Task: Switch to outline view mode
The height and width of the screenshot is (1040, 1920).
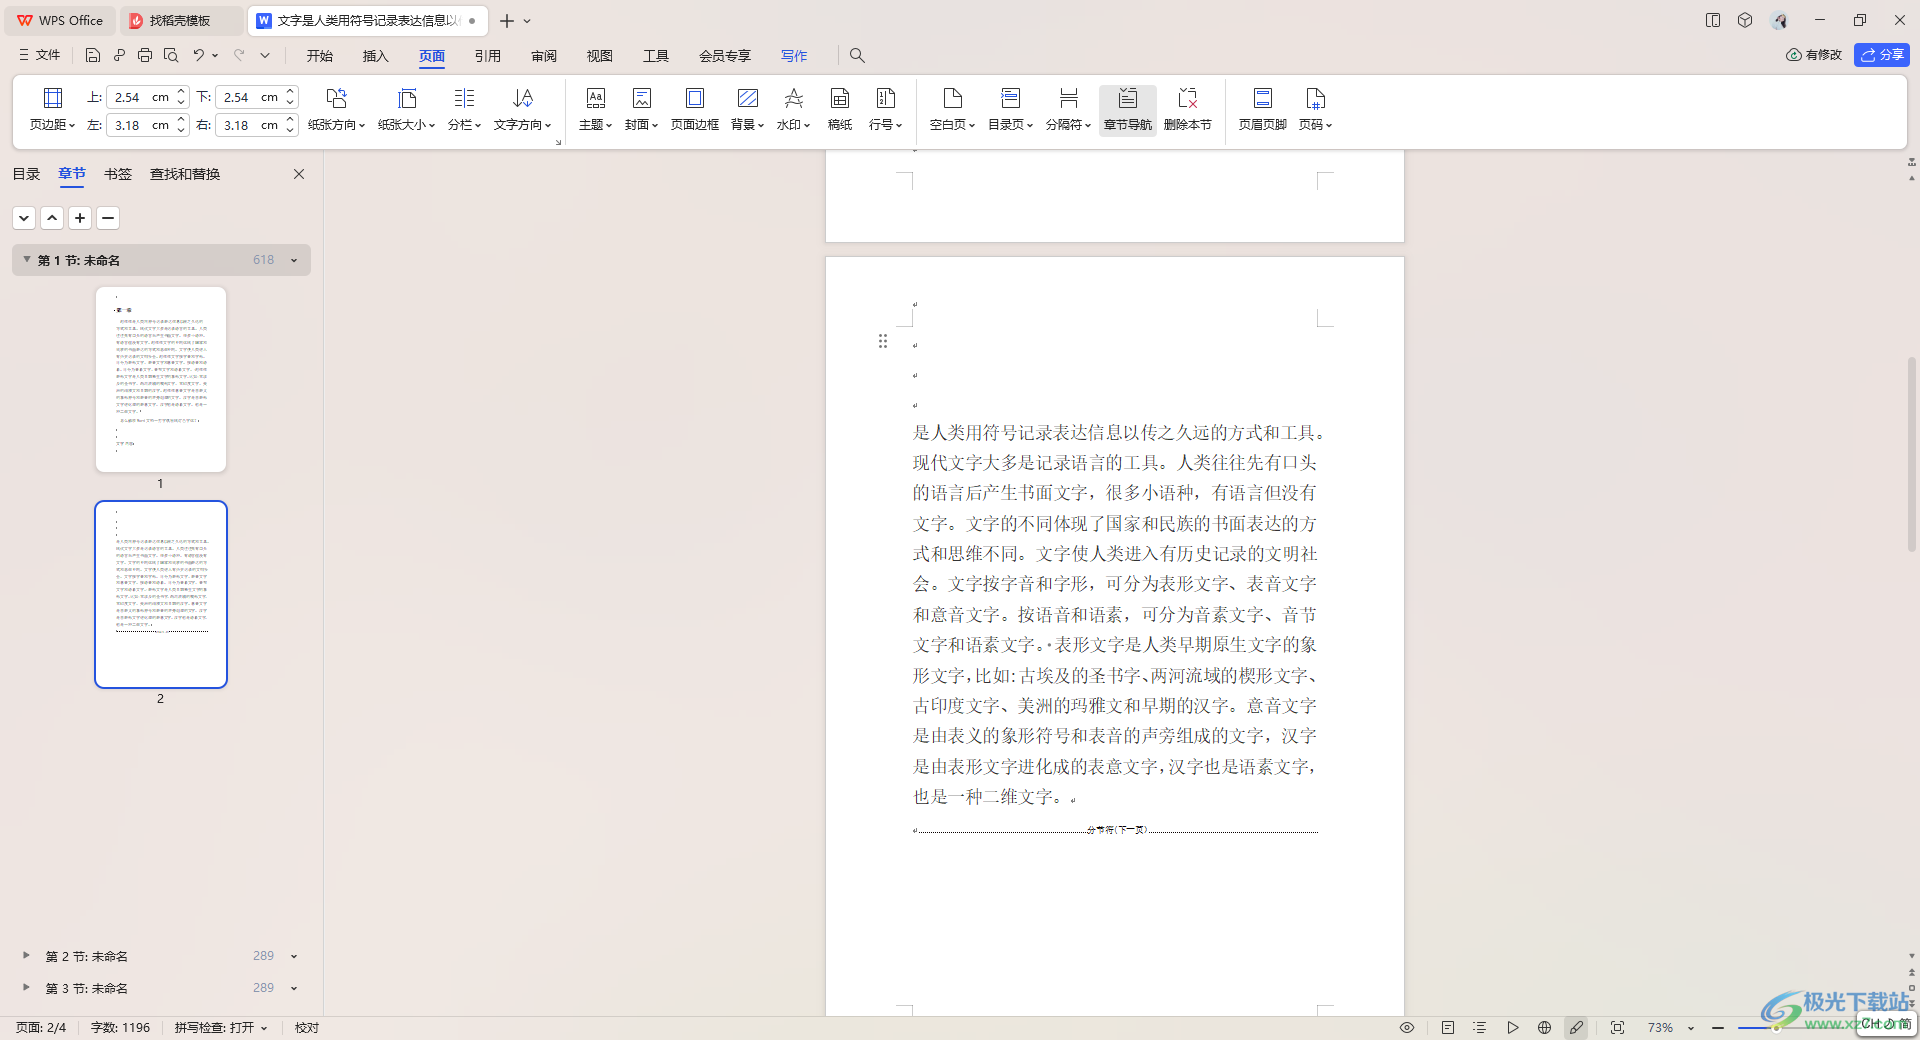Action: click(1480, 1027)
